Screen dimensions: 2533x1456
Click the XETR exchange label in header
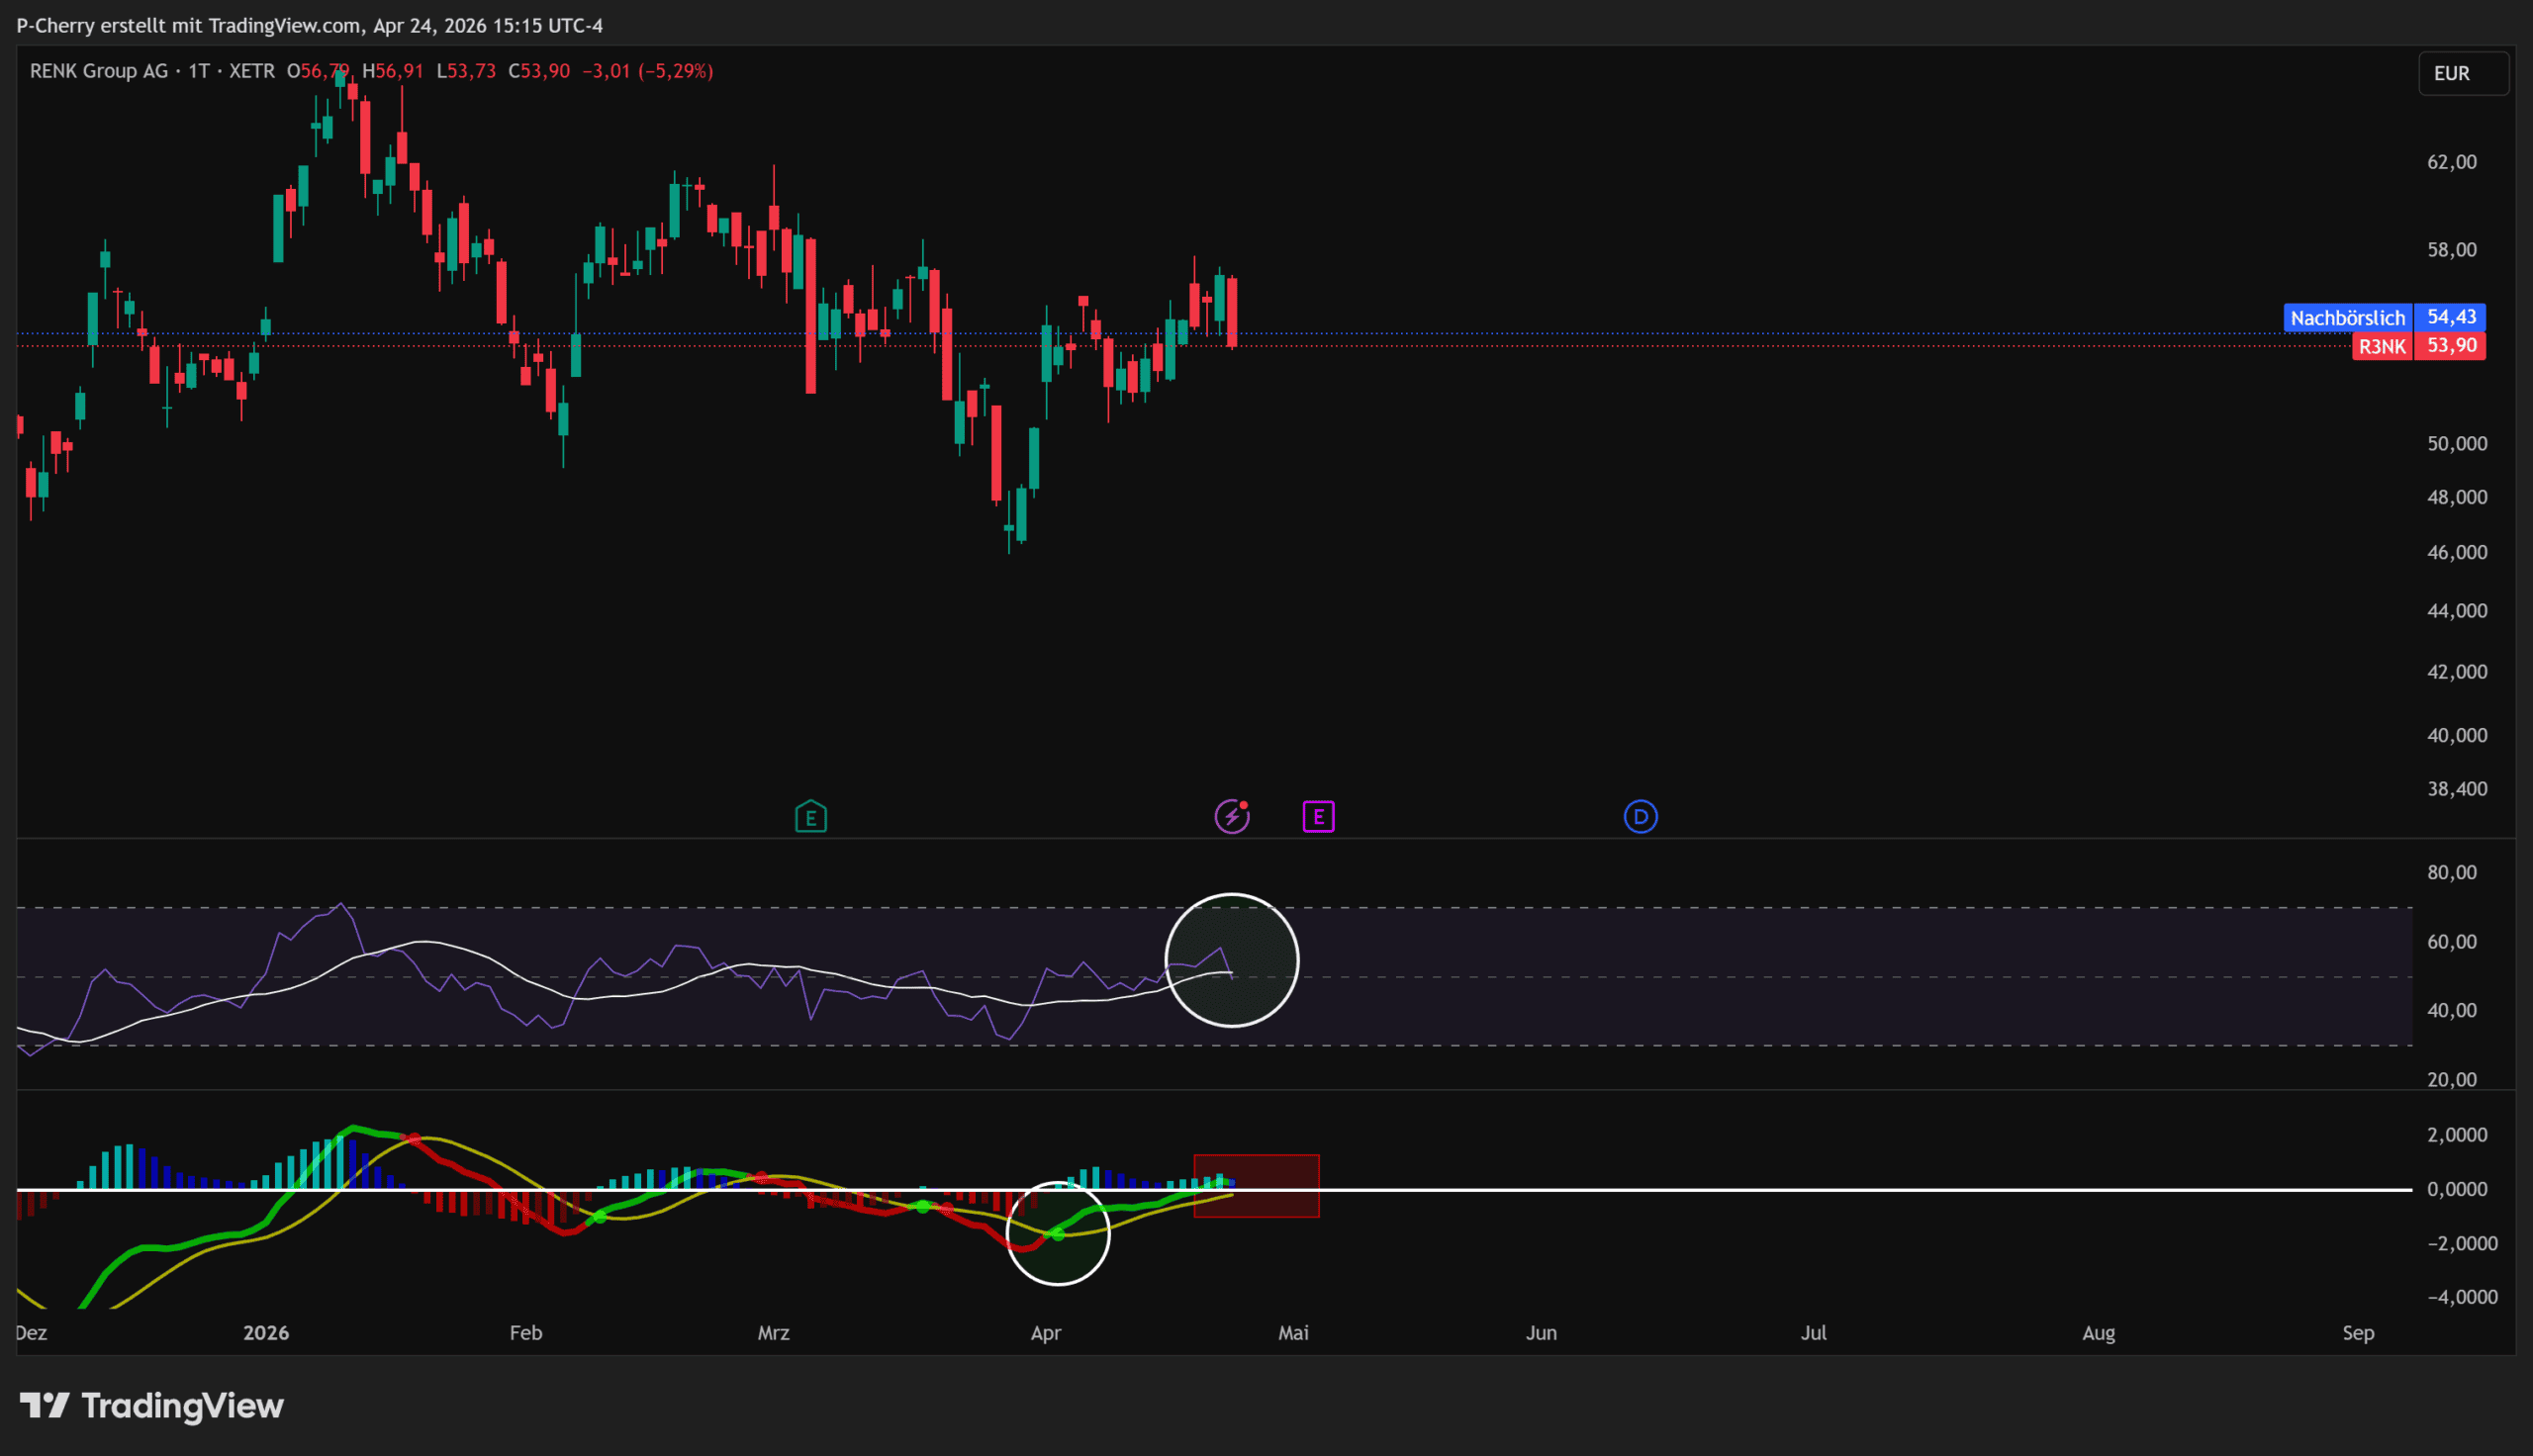tap(252, 71)
